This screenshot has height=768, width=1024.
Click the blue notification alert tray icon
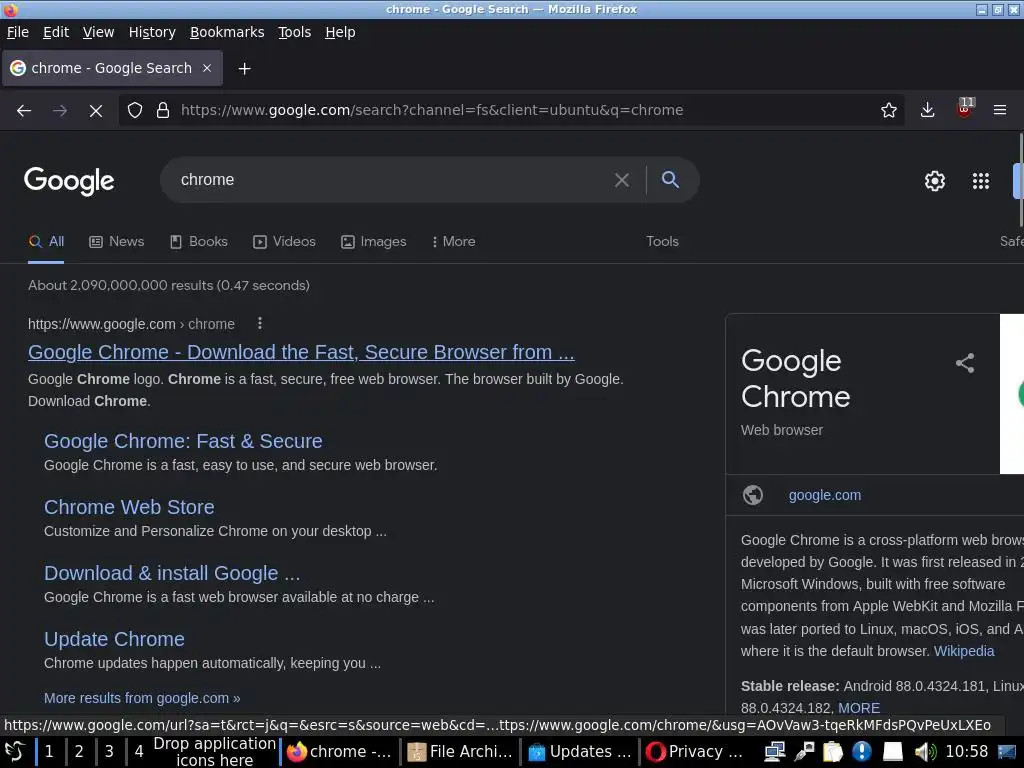coord(862,752)
